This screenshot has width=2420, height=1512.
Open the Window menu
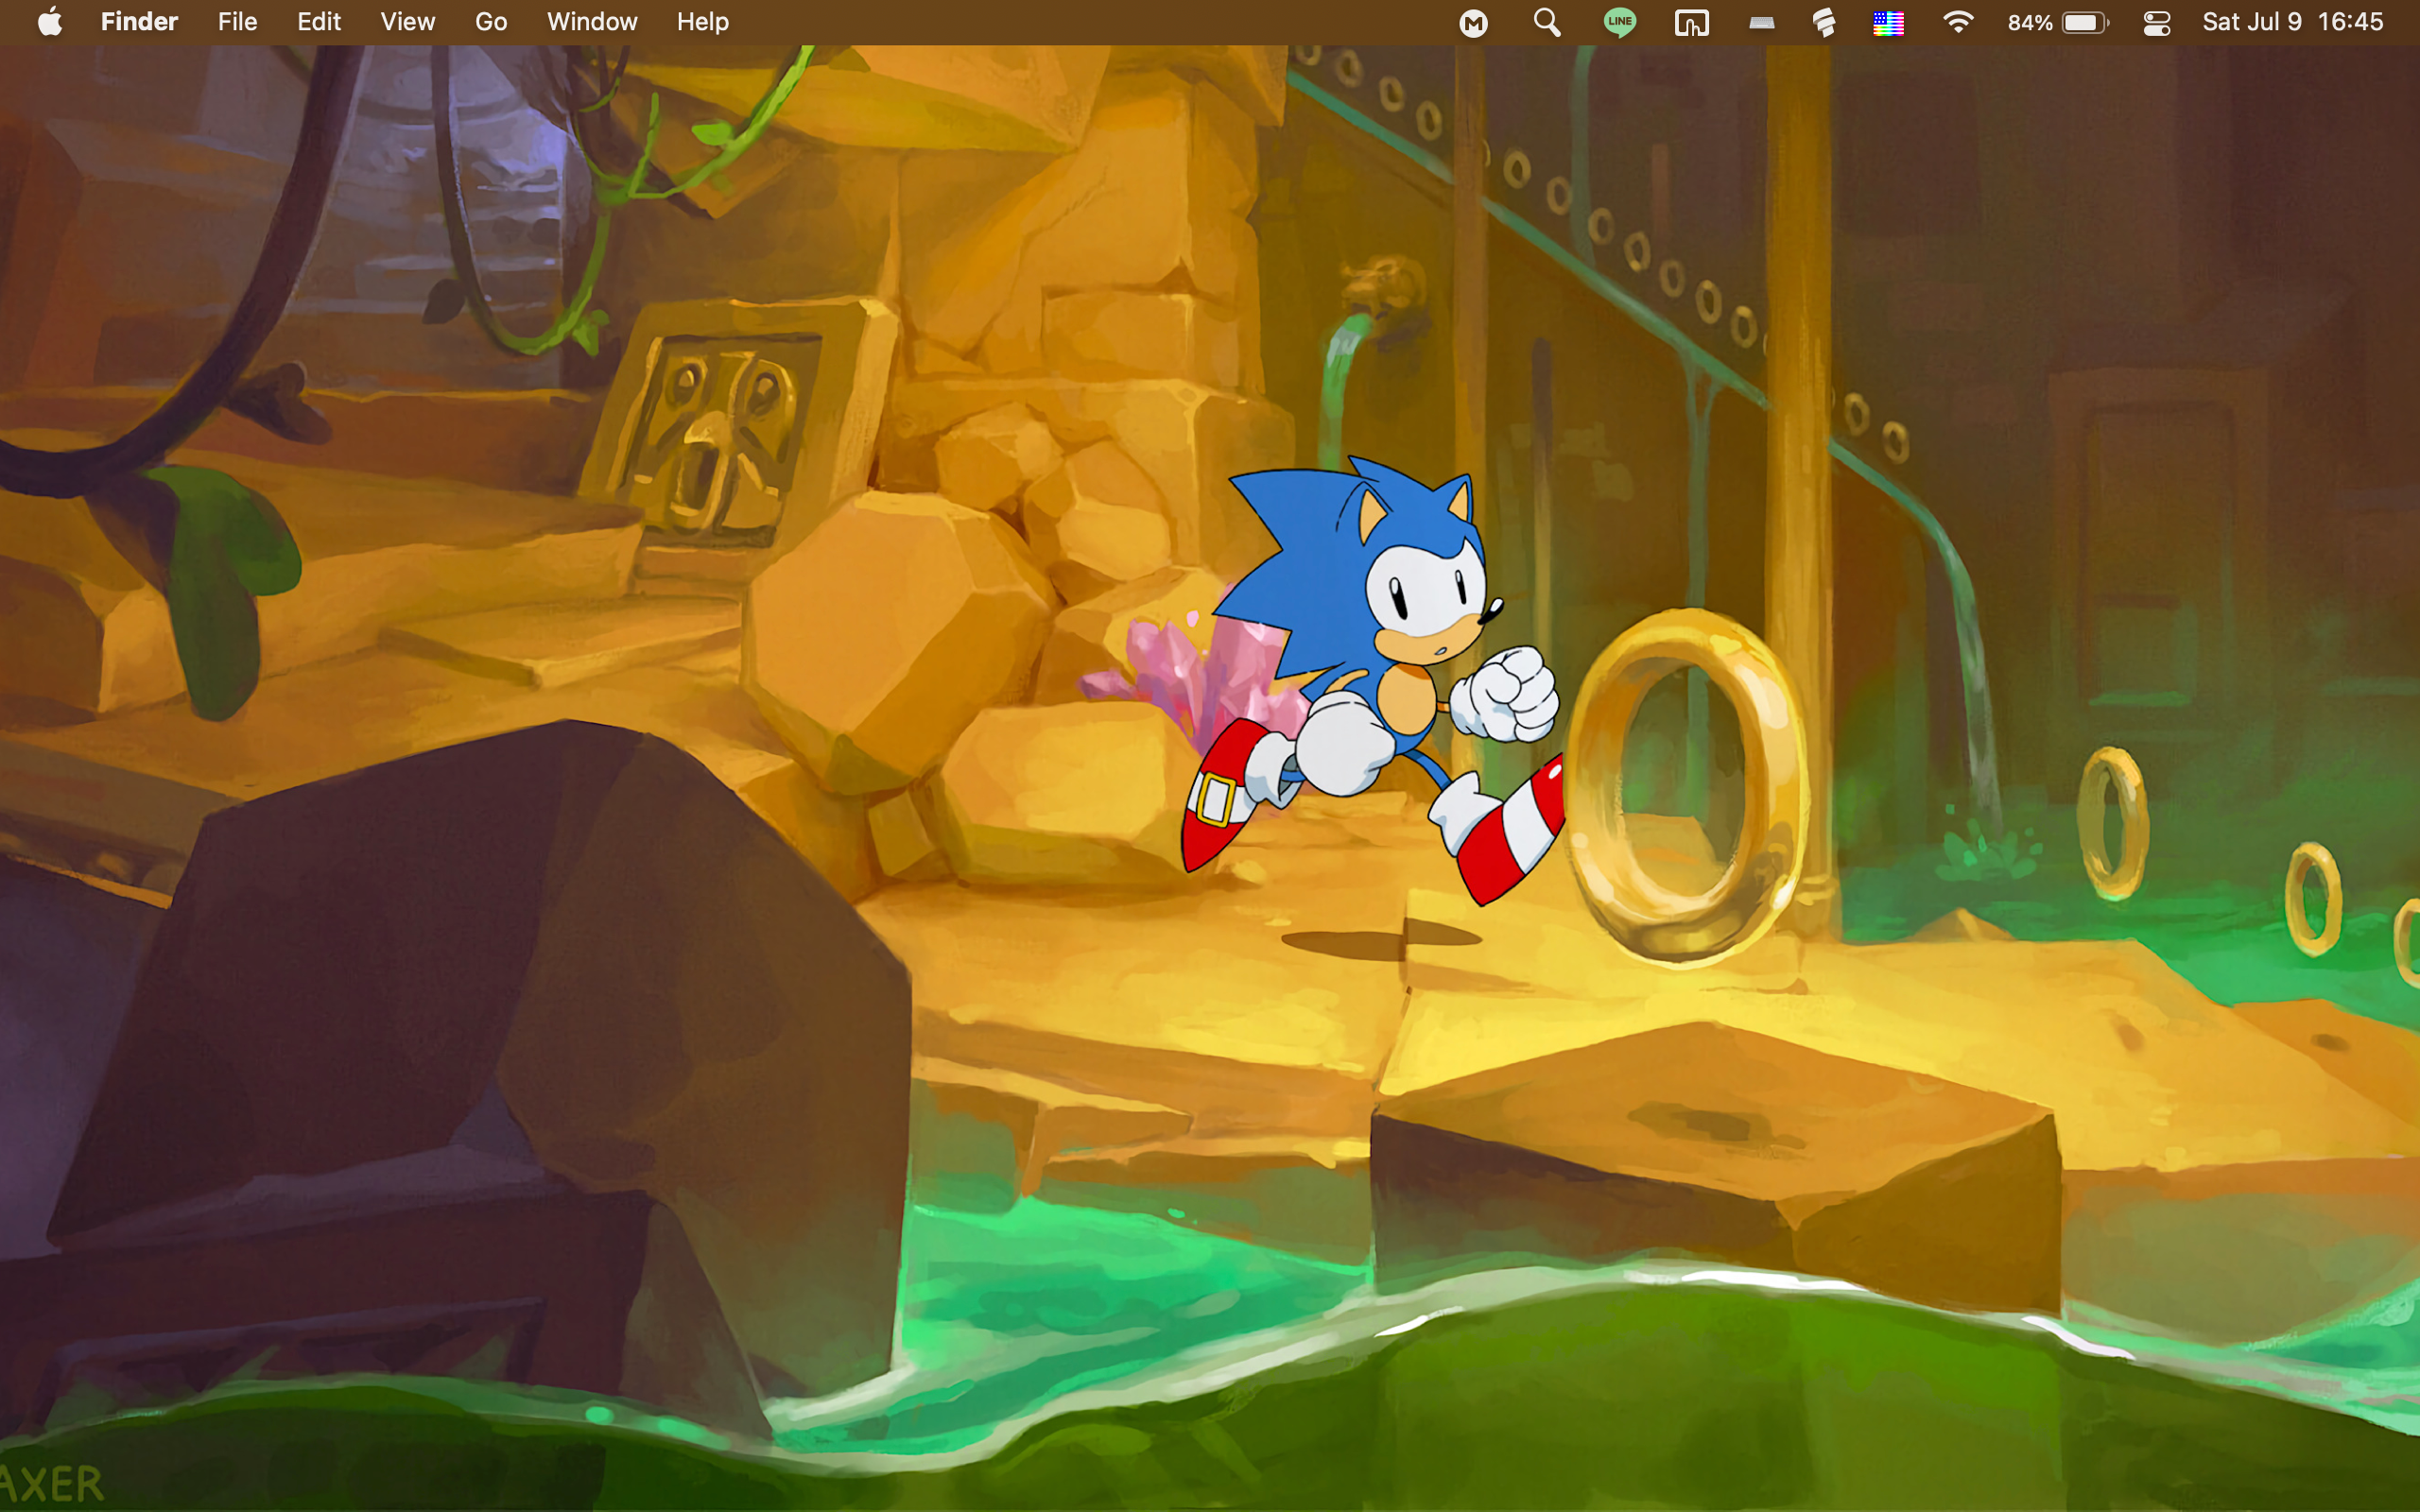pyautogui.click(x=592, y=22)
